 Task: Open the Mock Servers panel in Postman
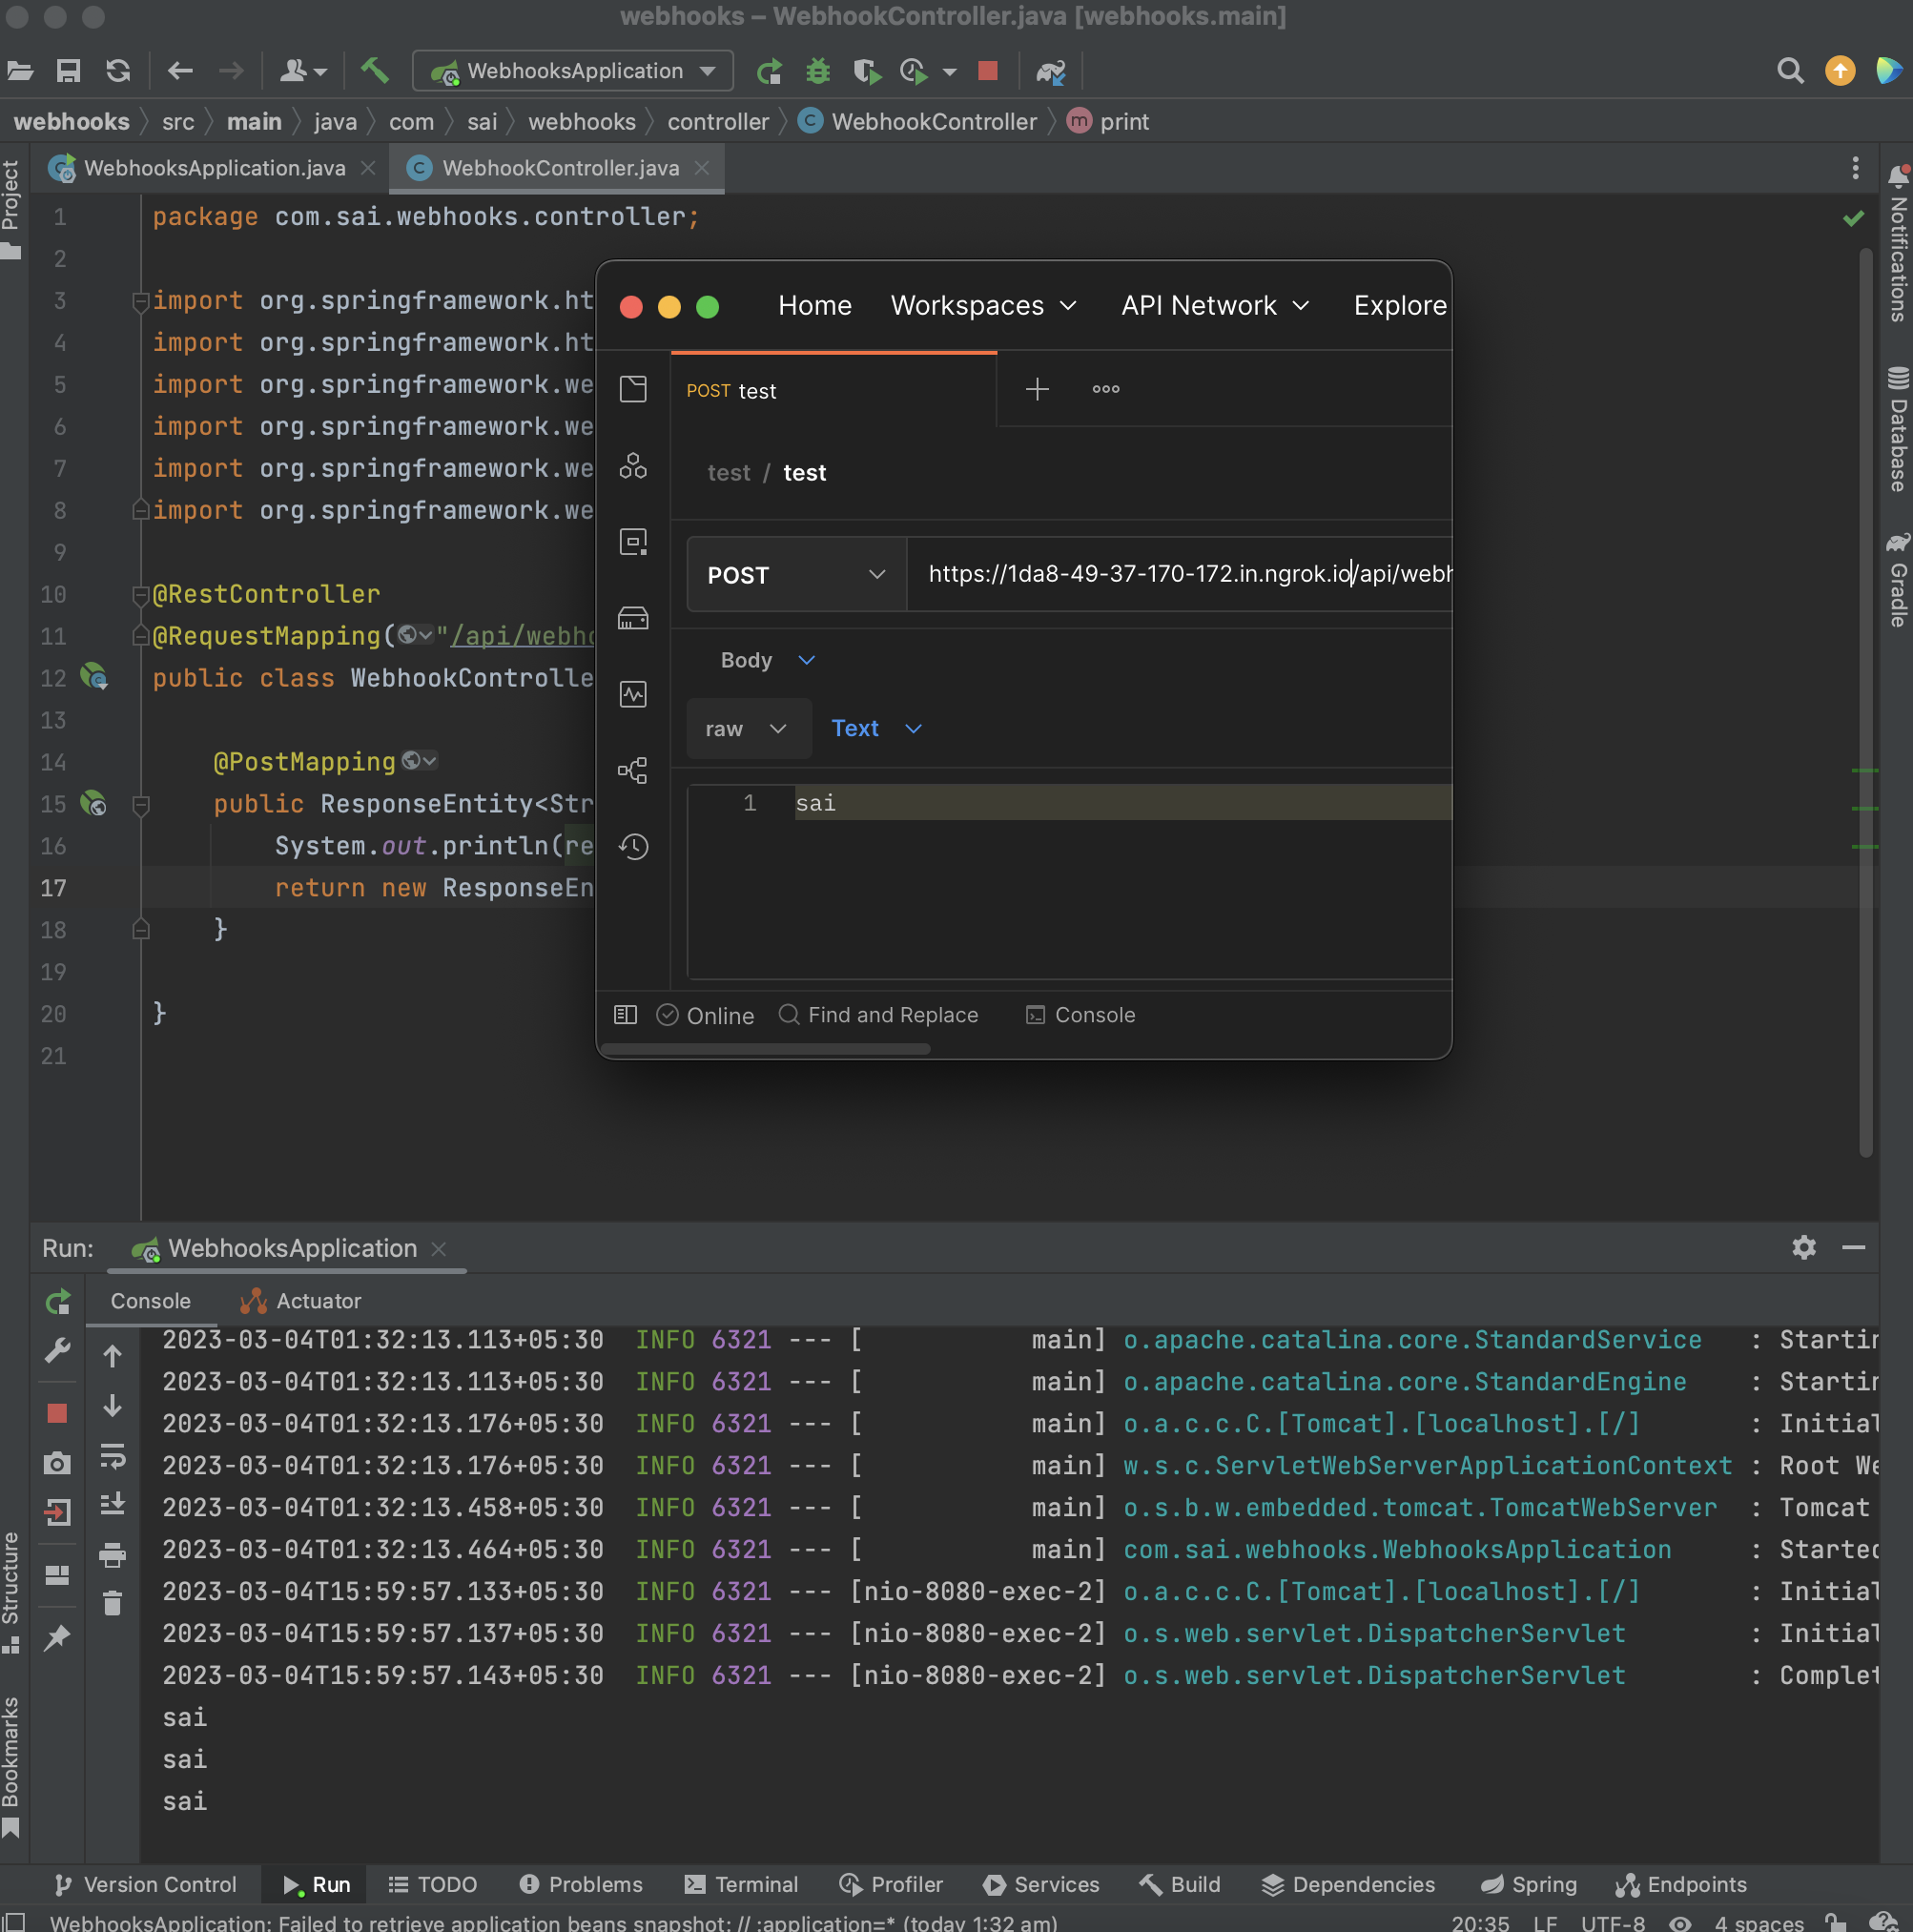(x=633, y=618)
